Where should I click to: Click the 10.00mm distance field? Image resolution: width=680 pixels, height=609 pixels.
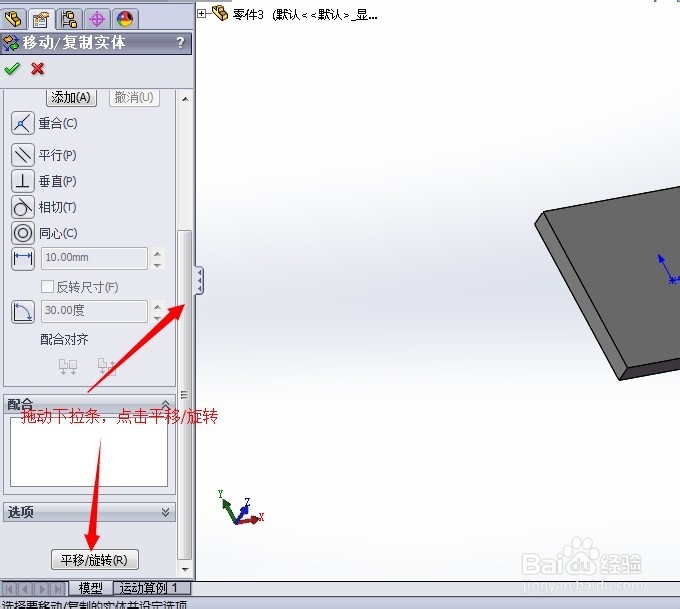[x=94, y=258]
